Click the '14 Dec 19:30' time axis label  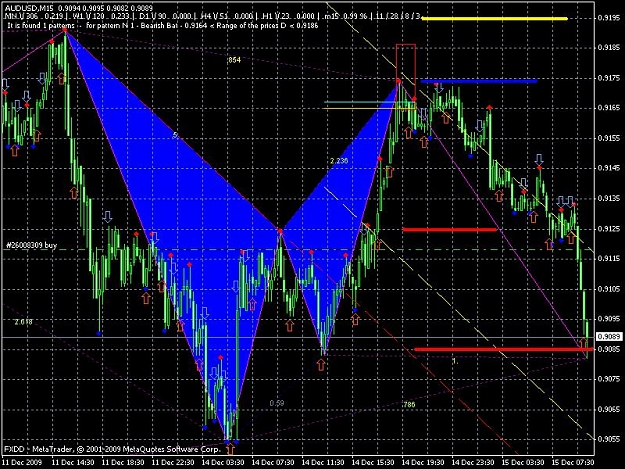(423, 462)
